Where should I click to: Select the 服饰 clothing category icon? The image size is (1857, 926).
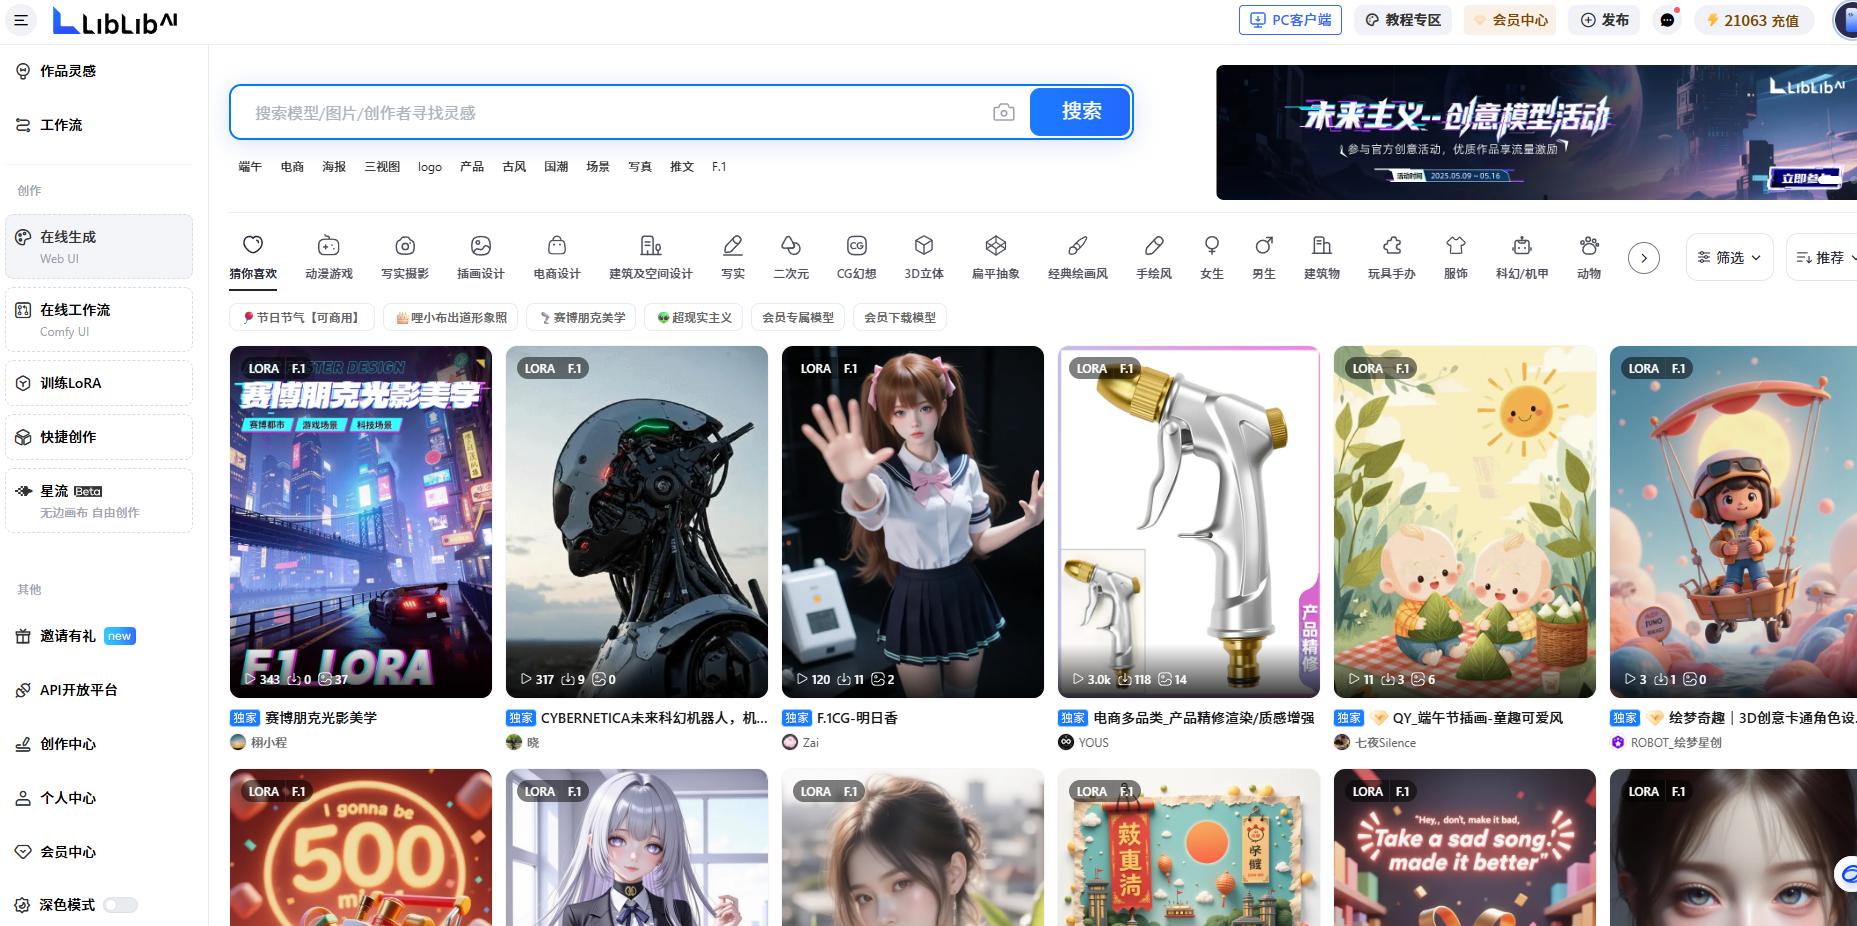pos(1456,245)
